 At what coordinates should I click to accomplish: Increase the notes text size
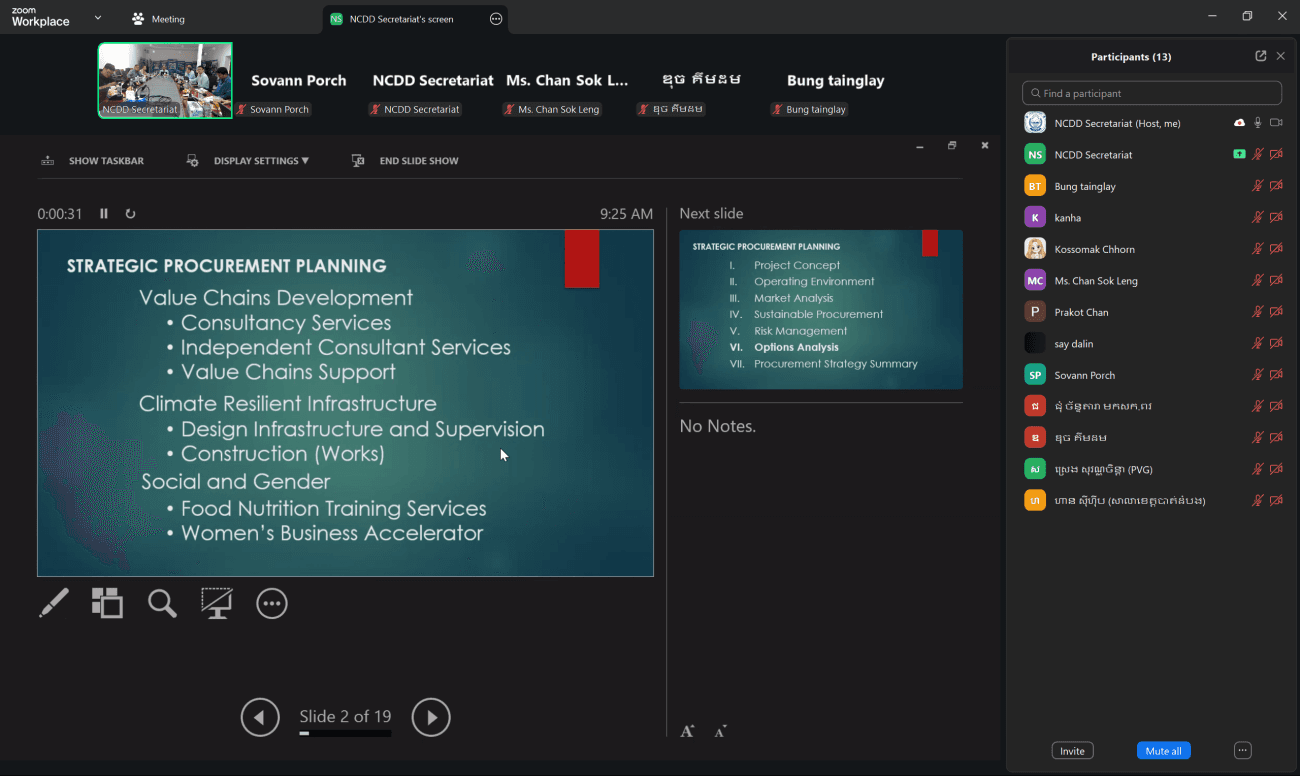687,732
